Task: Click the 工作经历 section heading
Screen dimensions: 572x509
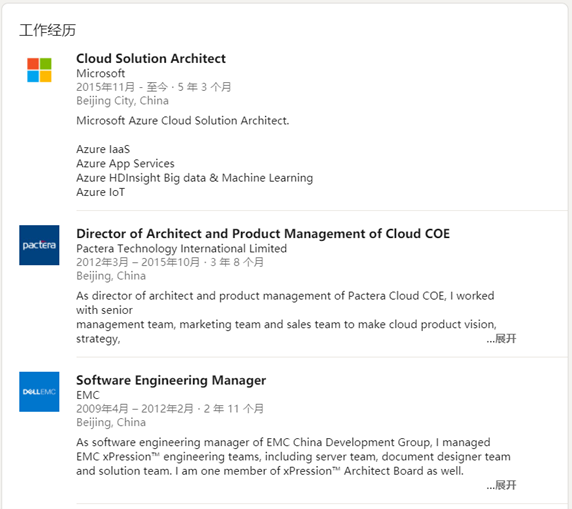Action: 47,30
